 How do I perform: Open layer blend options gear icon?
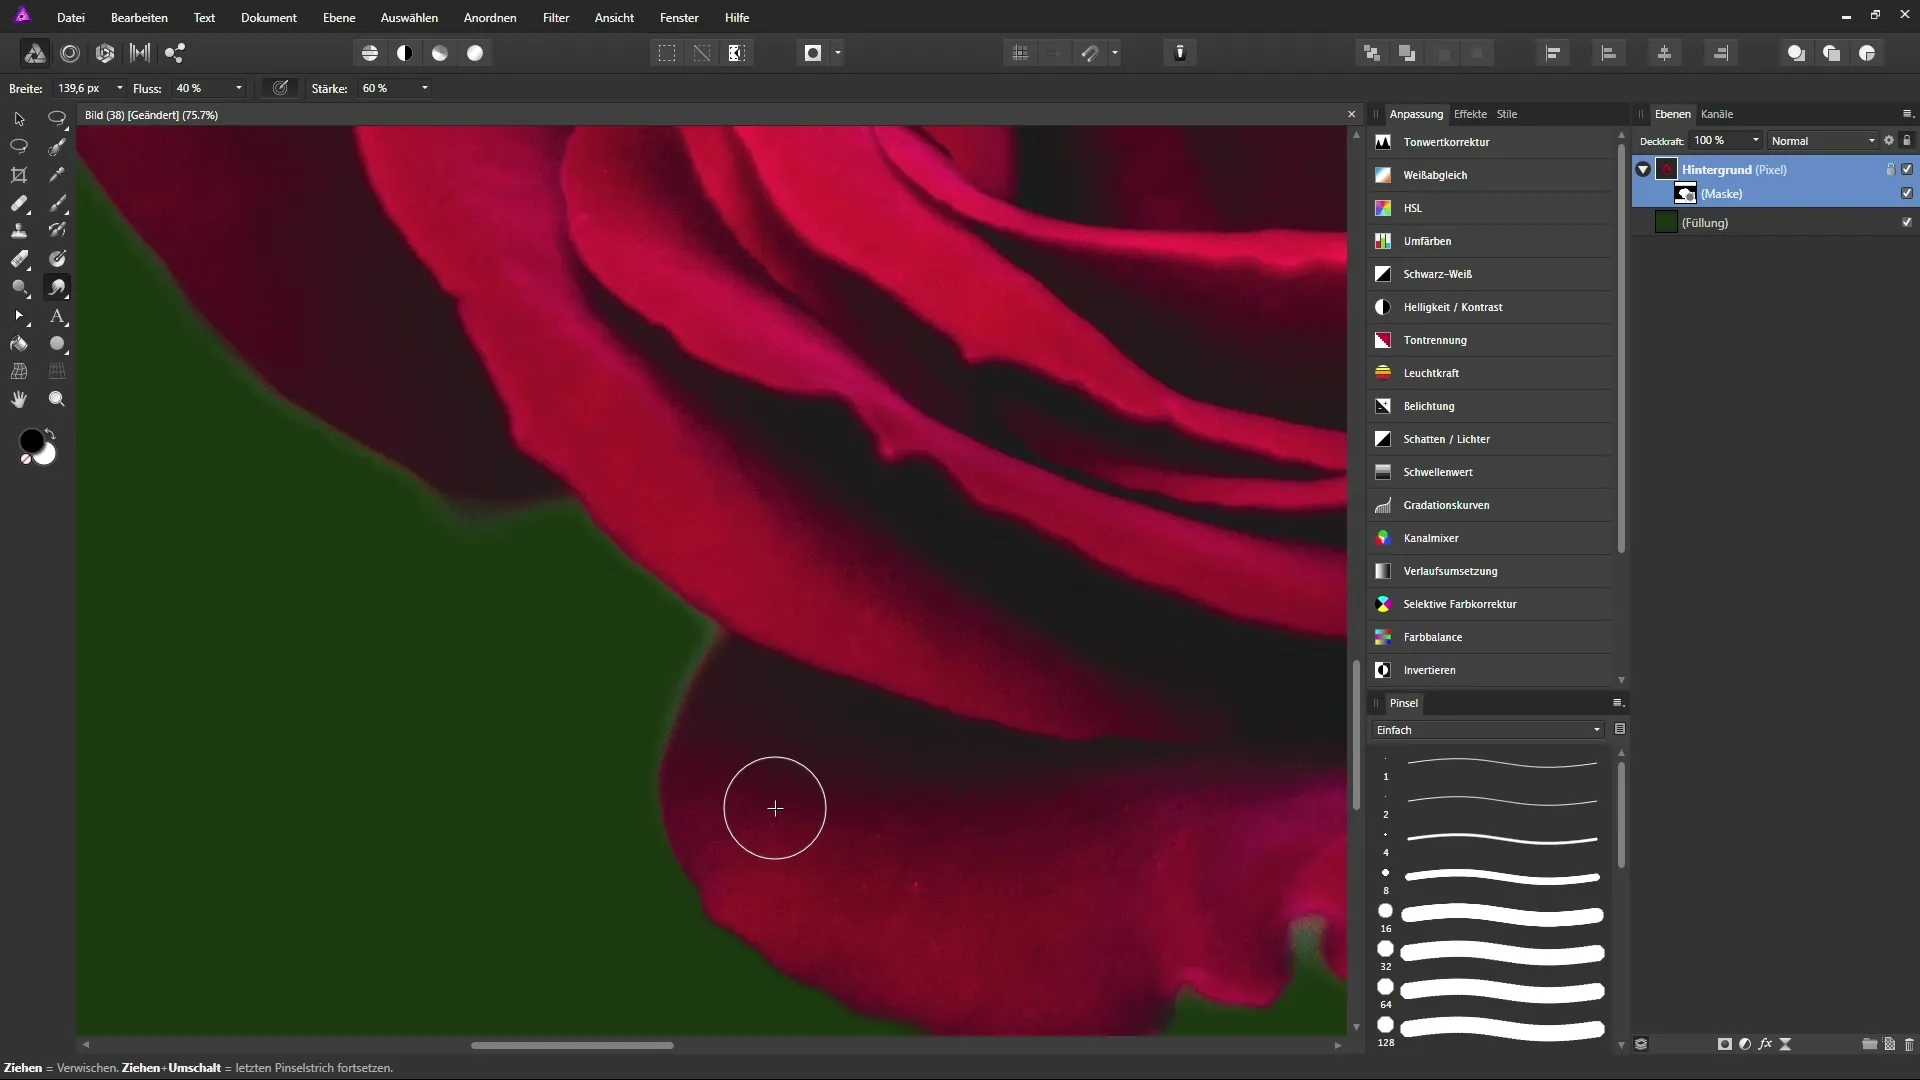click(x=1889, y=141)
